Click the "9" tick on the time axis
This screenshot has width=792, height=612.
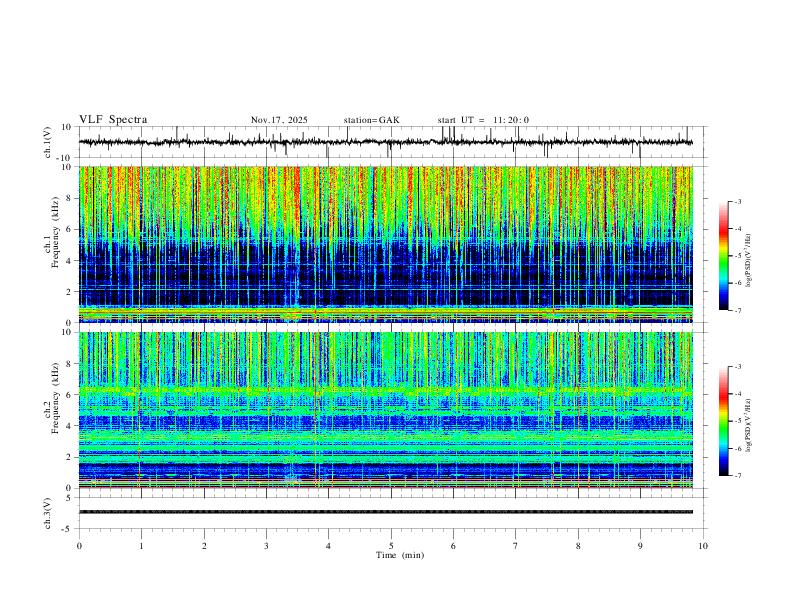point(640,546)
